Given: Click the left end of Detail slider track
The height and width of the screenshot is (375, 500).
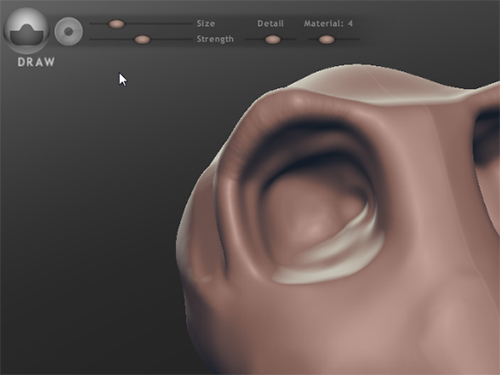Looking at the screenshot, I should click(x=248, y=40).
